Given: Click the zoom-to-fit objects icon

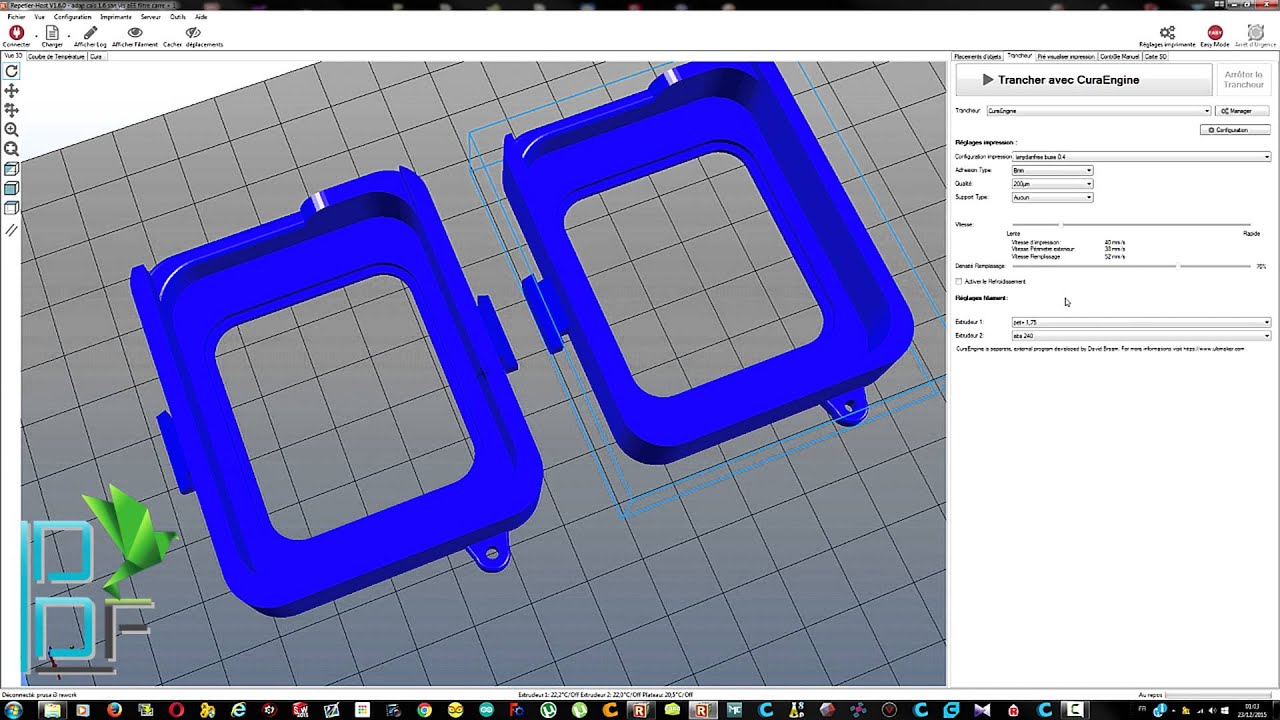Looking at the screenshot, I should (x=12, y=149).
